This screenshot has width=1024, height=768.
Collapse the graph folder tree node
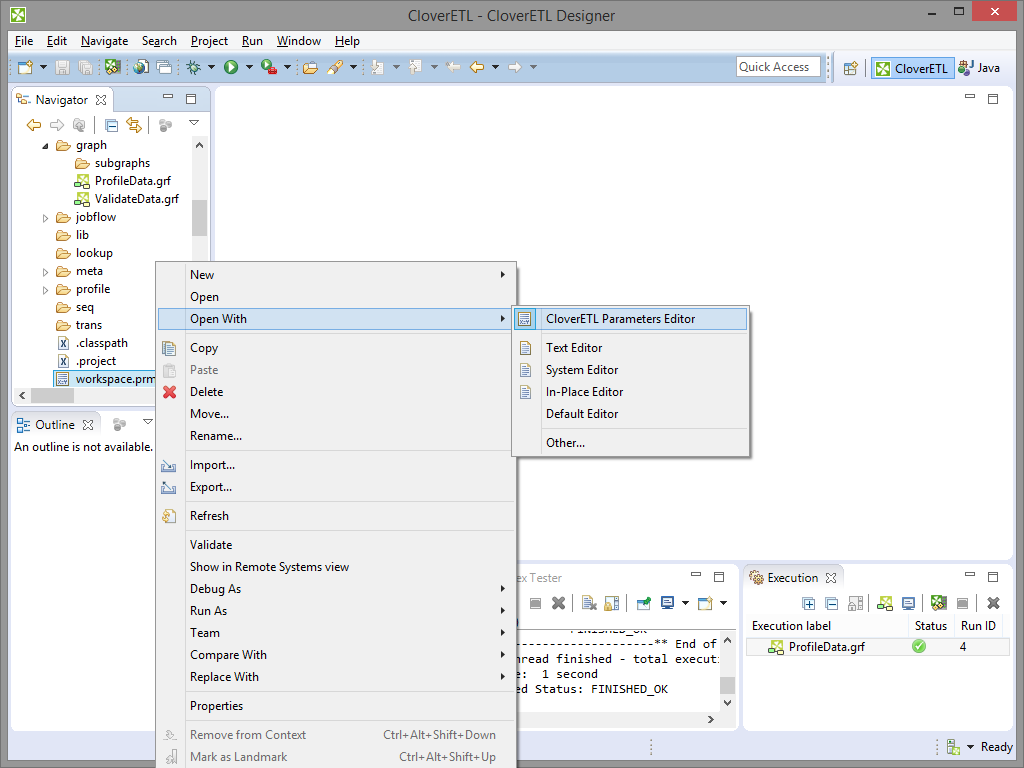click(x=46, y=145)
